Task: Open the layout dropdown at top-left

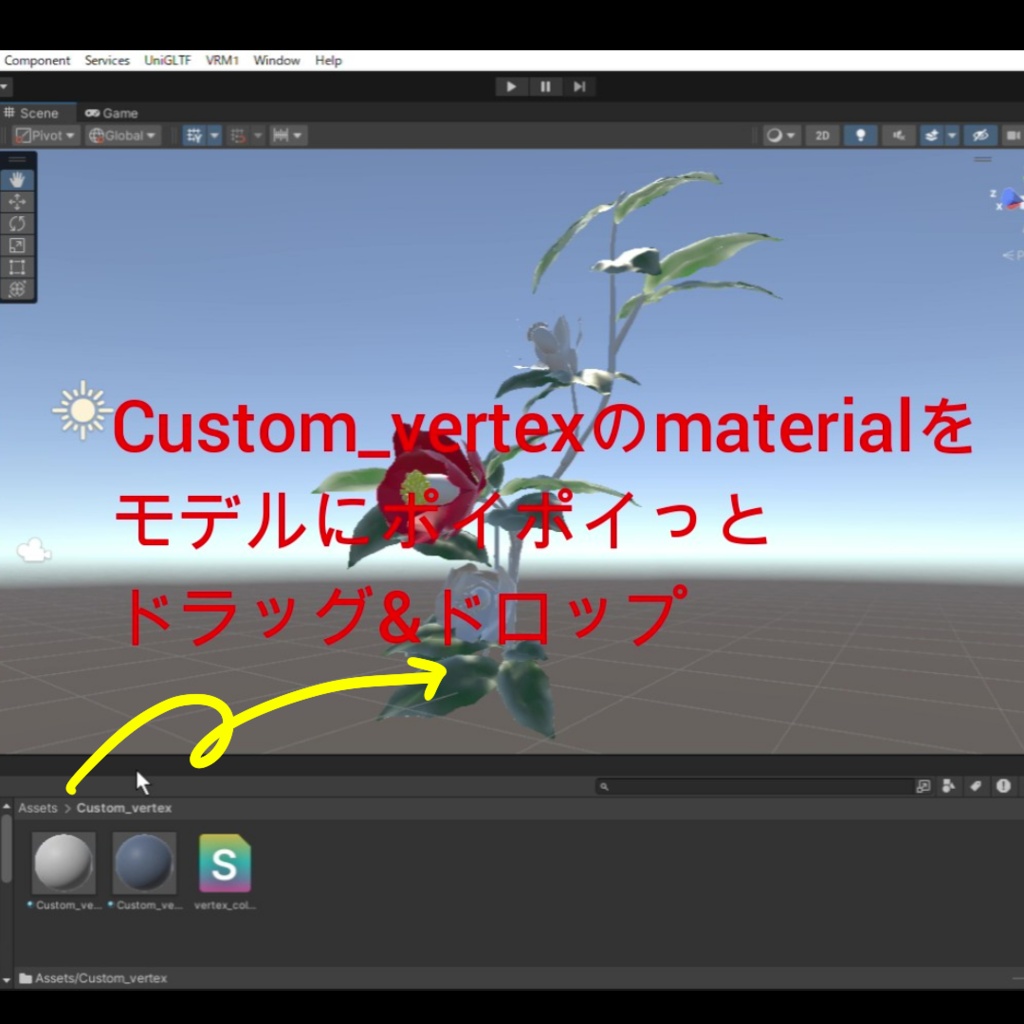Action: (5, 86)
